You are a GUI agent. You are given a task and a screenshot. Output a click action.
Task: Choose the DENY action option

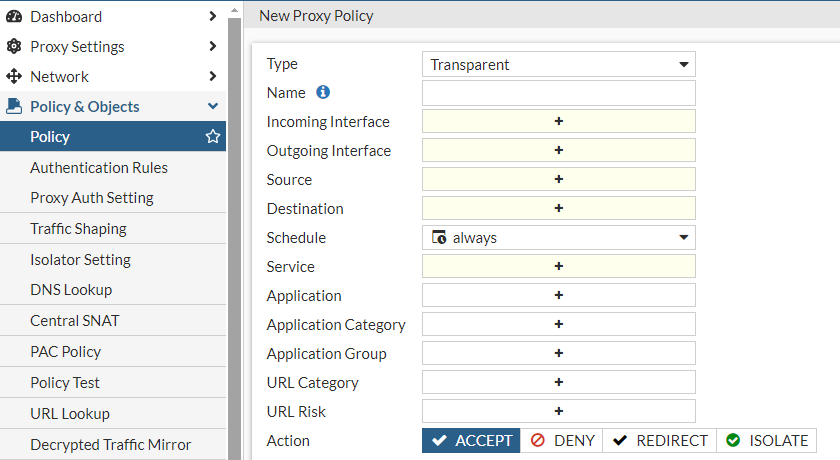(562, 441)
